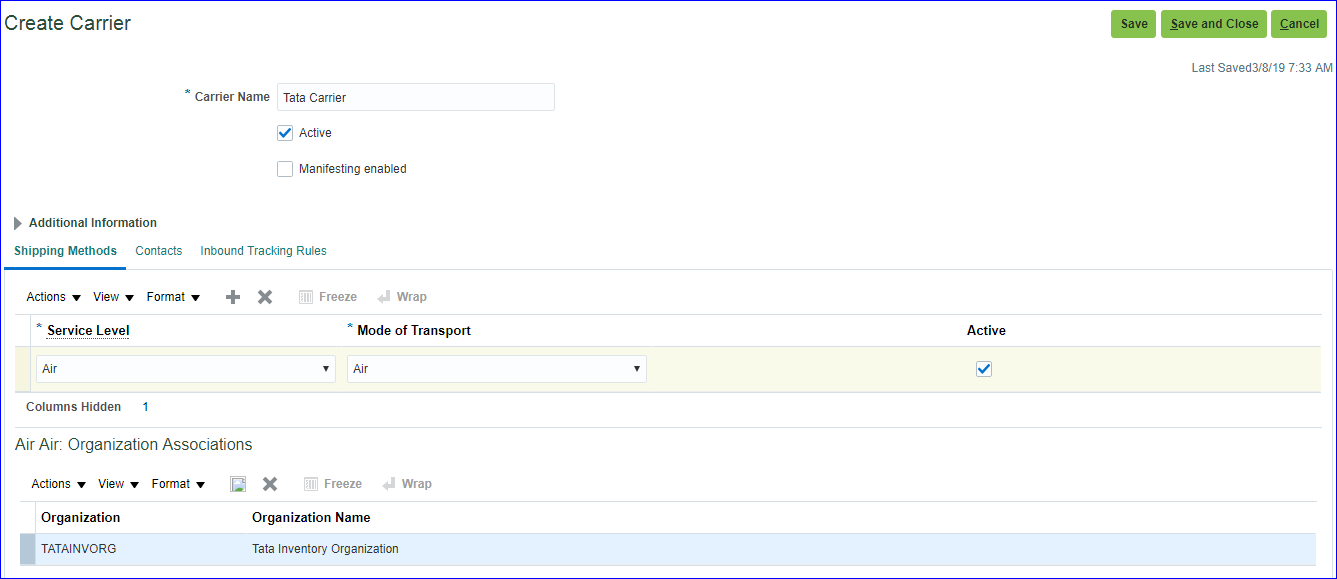Click Freeze in Shipping Methods toolbar
1337x579 pixels.
coord(328,297)
